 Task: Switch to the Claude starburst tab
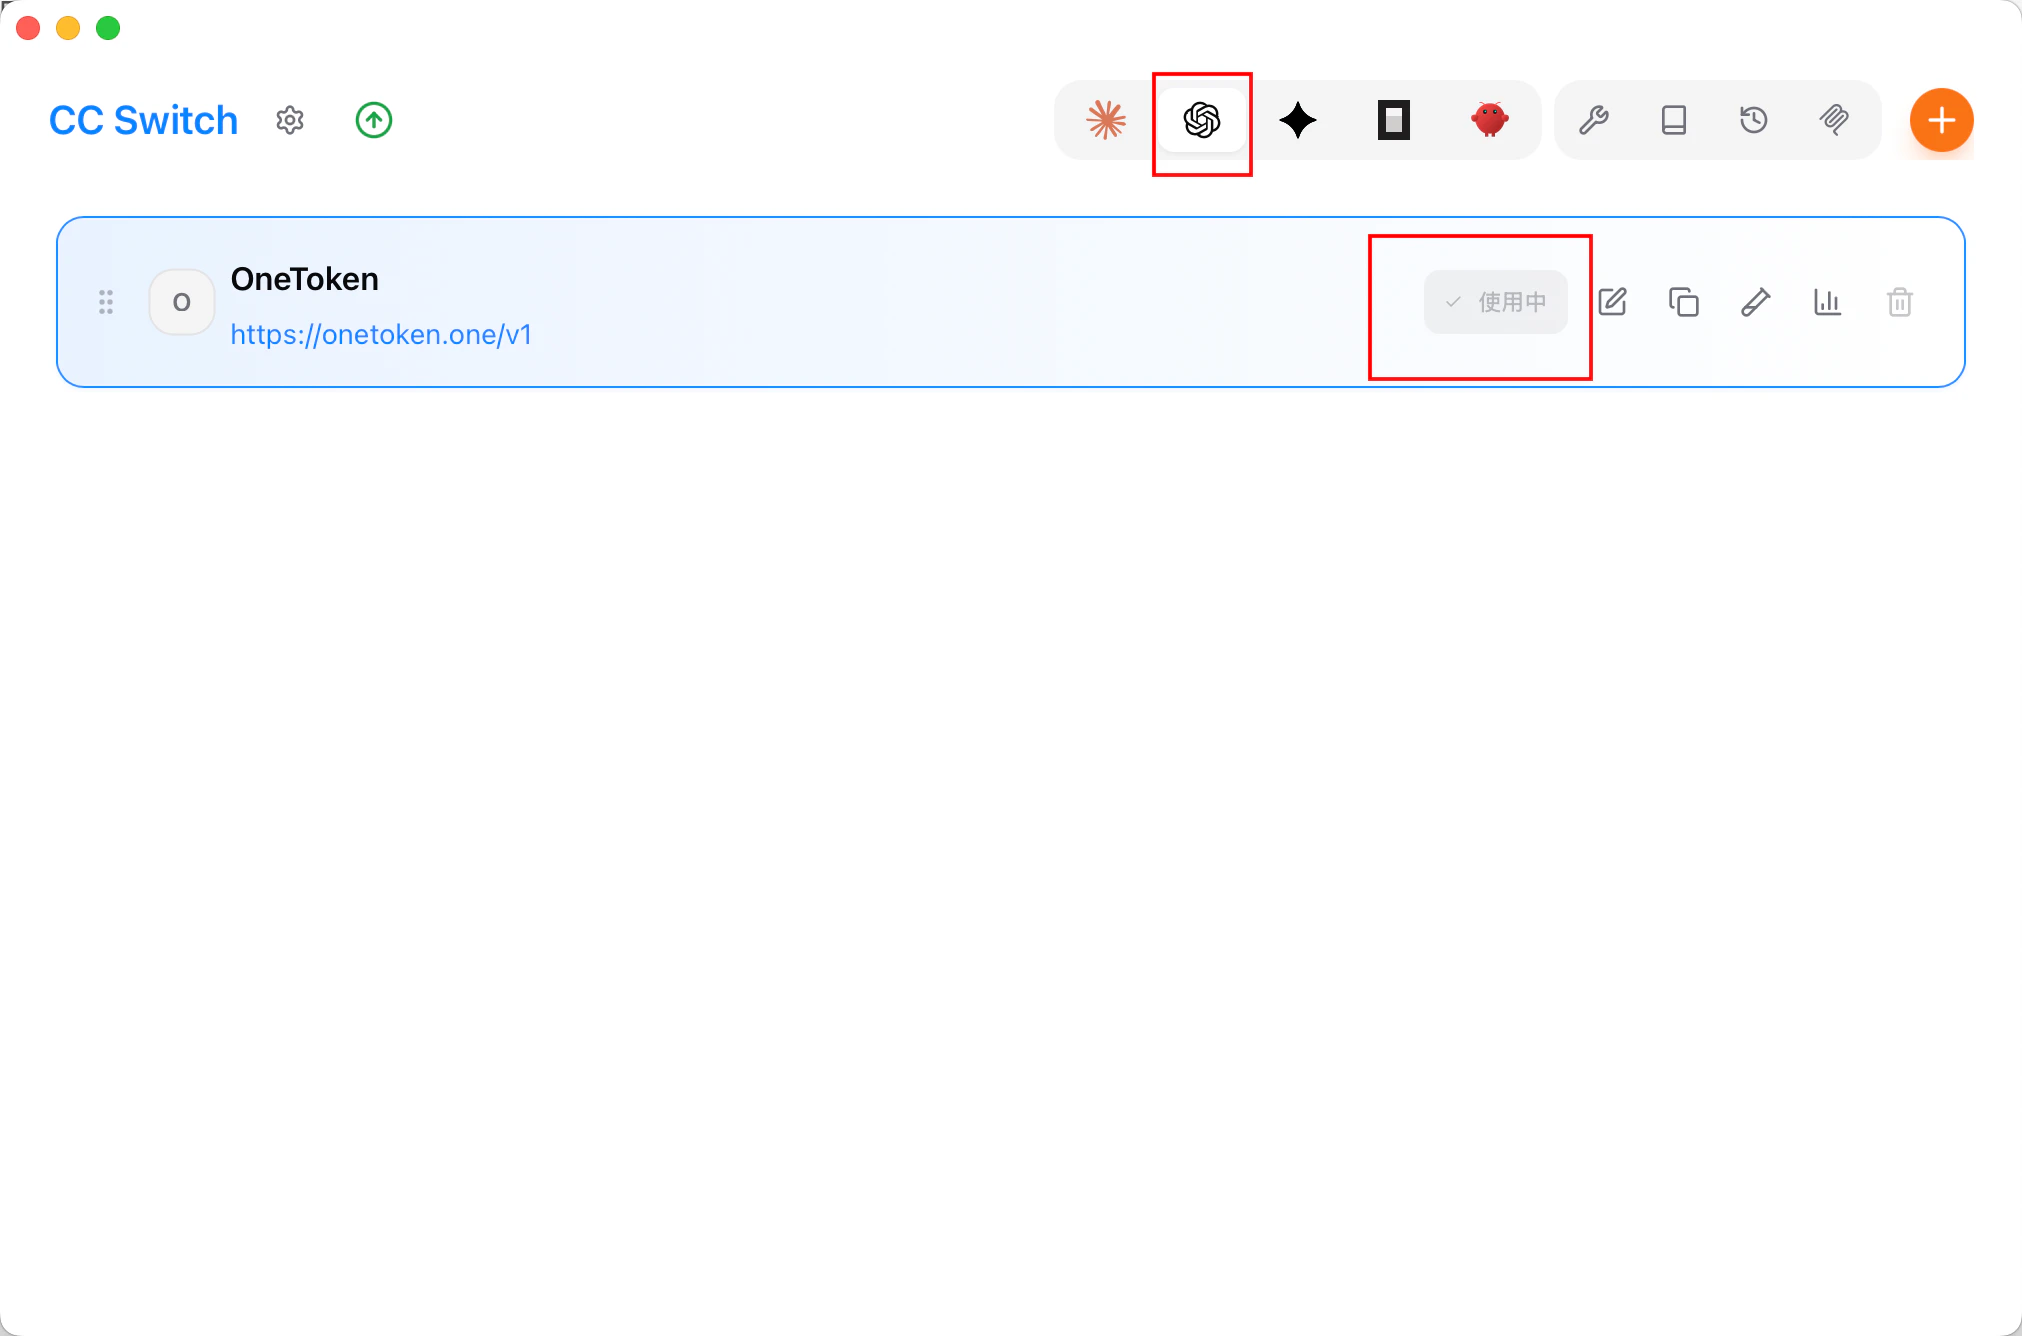(1106, 120)
